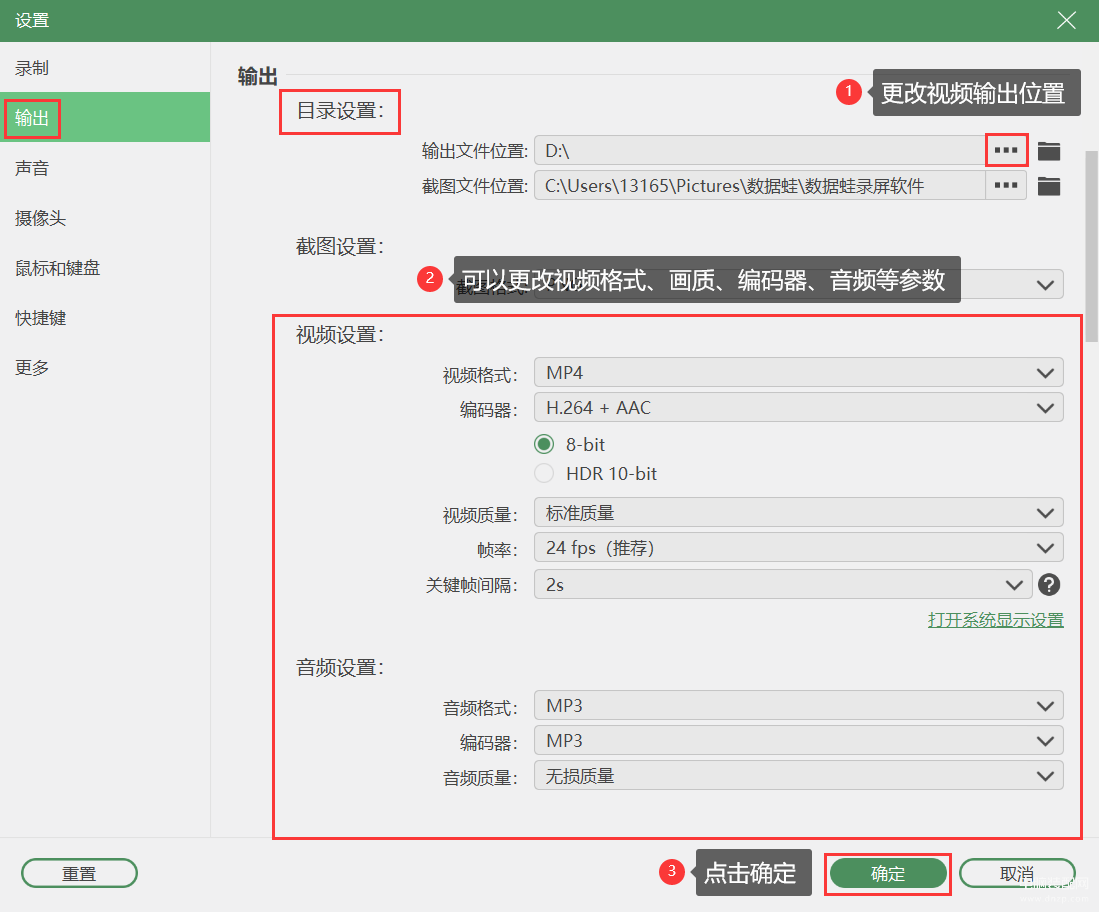Open the 视频质量 标准质量 dropdown
This screenshot has width=1099, height=912.
tap(798, 512)
